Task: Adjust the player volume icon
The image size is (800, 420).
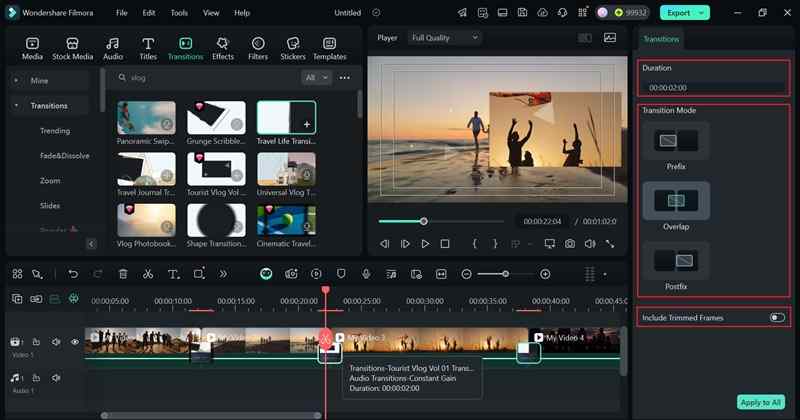Action: [x=590, y=244]
